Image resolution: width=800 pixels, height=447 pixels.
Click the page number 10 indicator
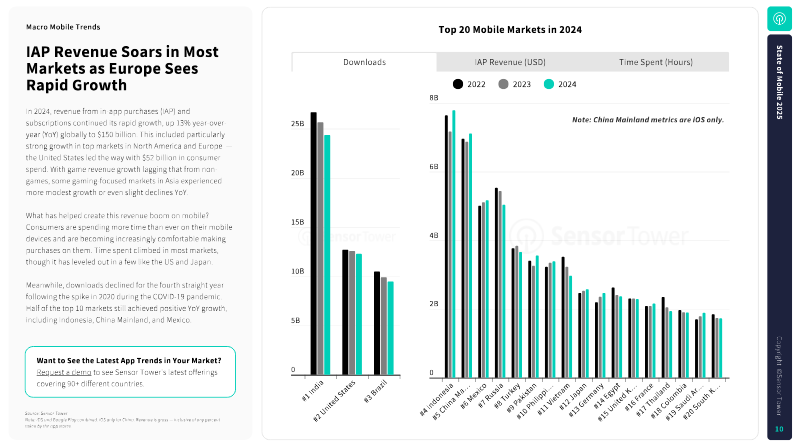tap(779, 429)
